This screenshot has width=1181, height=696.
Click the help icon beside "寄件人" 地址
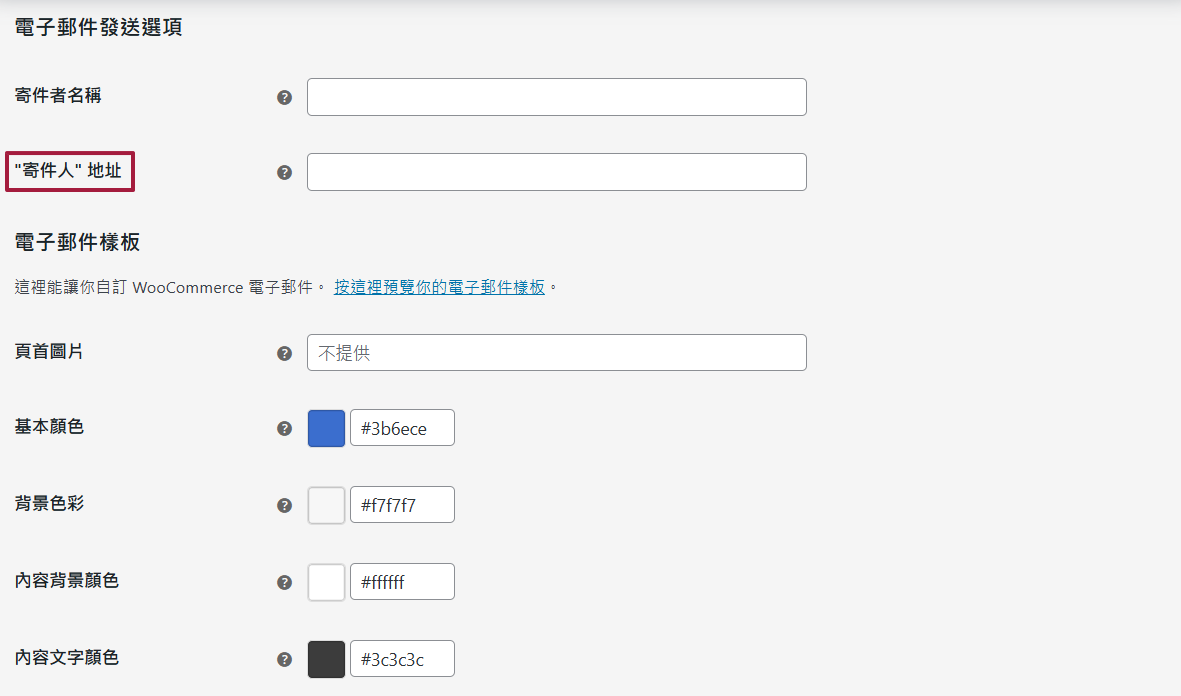[x=285, y=171]
